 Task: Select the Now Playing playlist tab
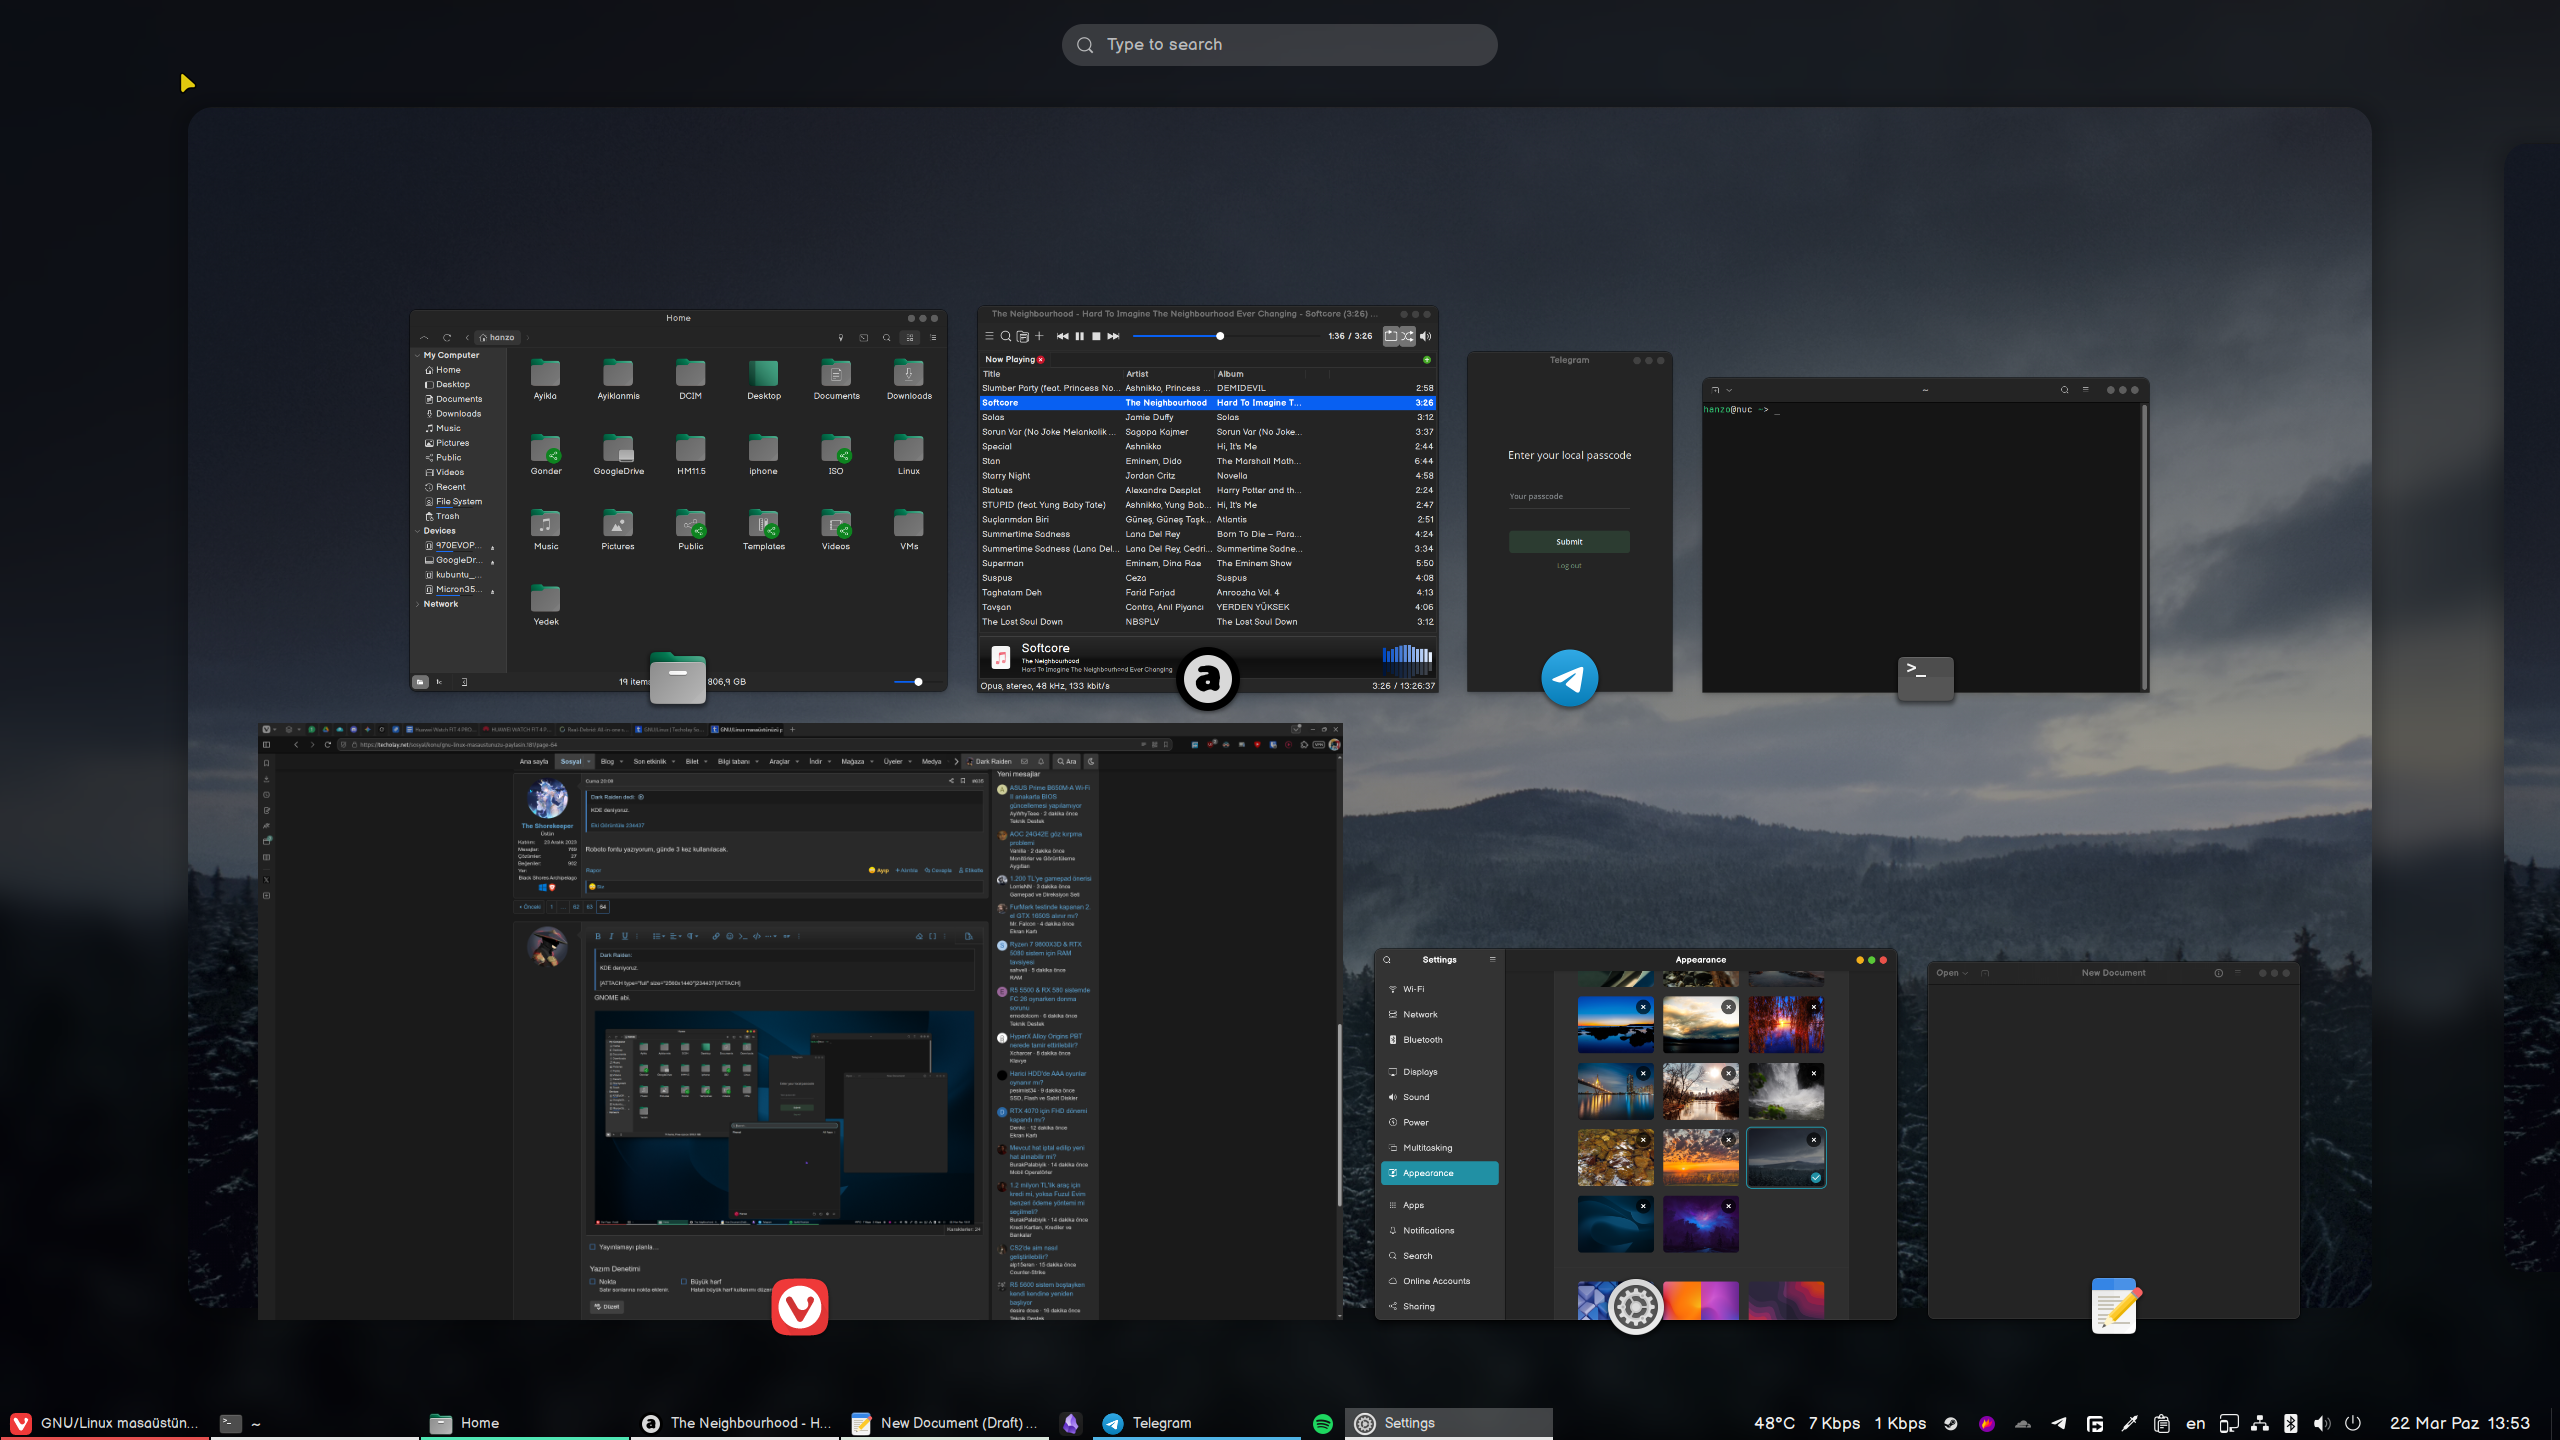pyautogui.click(x=1010, y=360)
